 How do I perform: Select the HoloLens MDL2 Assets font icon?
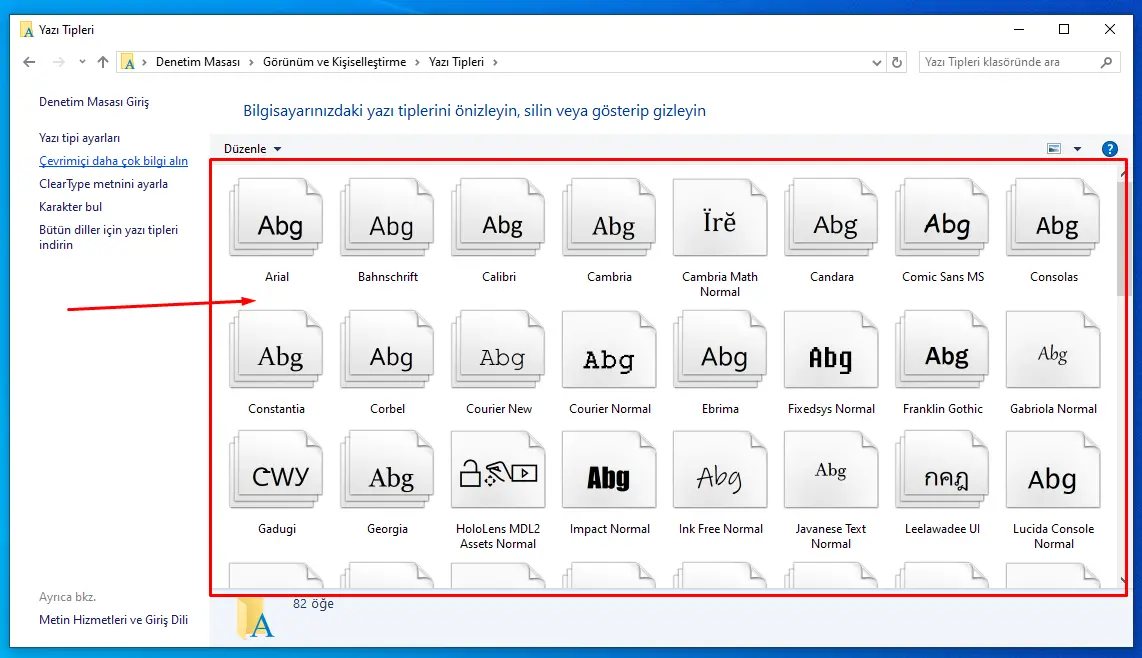point(498,469)
